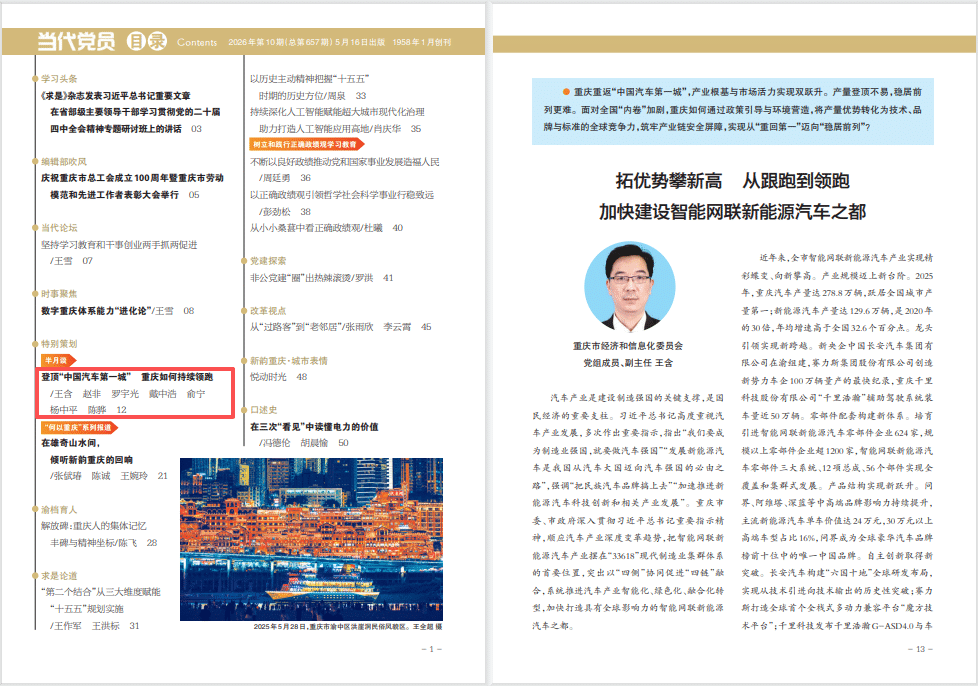Open the 从"过路客"到"老邻居" entry
This screenshot has width=978, height=686.
coord(341,327)
